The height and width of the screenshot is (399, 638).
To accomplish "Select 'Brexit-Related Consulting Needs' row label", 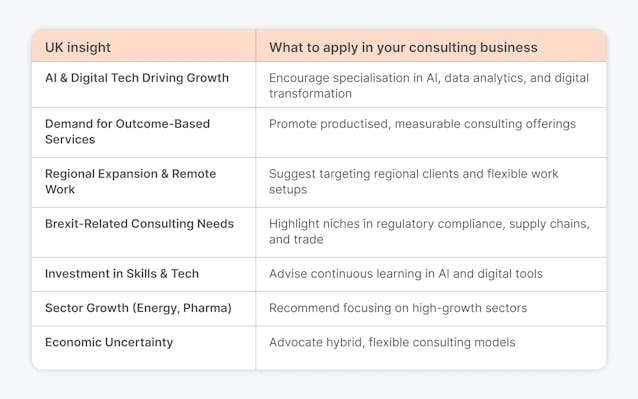I will 139,224.
